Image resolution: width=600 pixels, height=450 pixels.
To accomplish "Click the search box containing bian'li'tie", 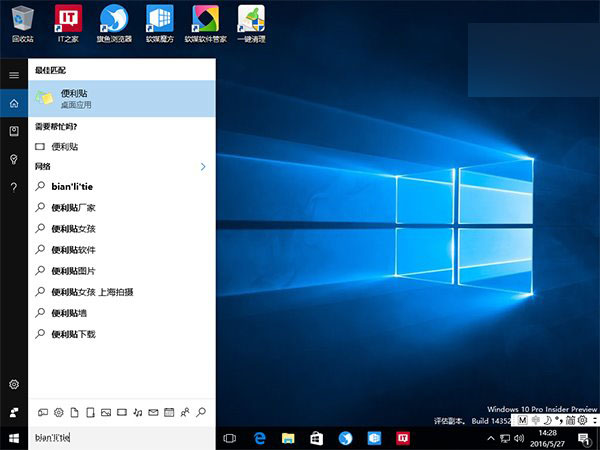I will tap(122, 437).
